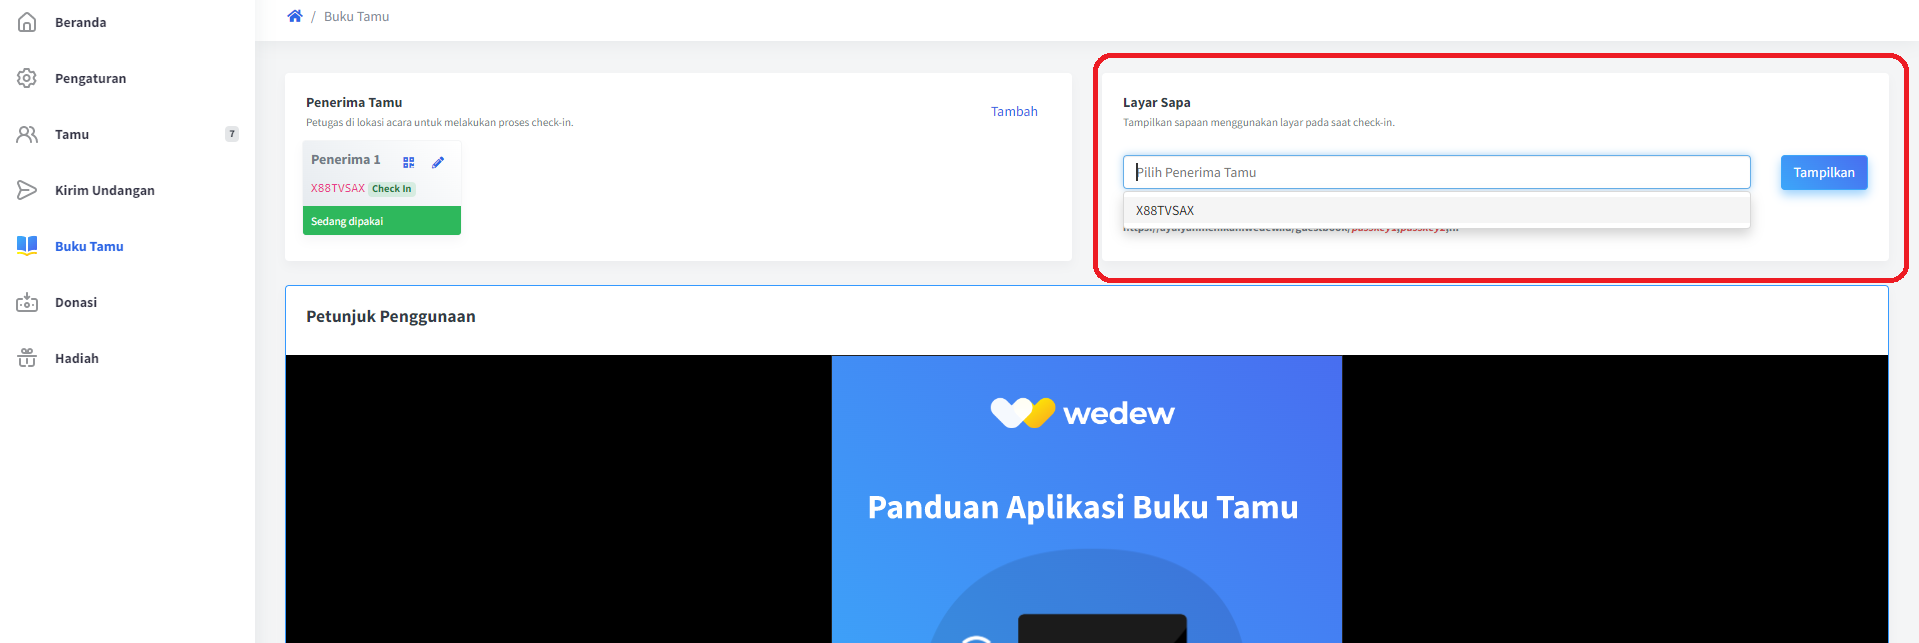Click the Hadiah gift icon

click(x=27, y=358)
